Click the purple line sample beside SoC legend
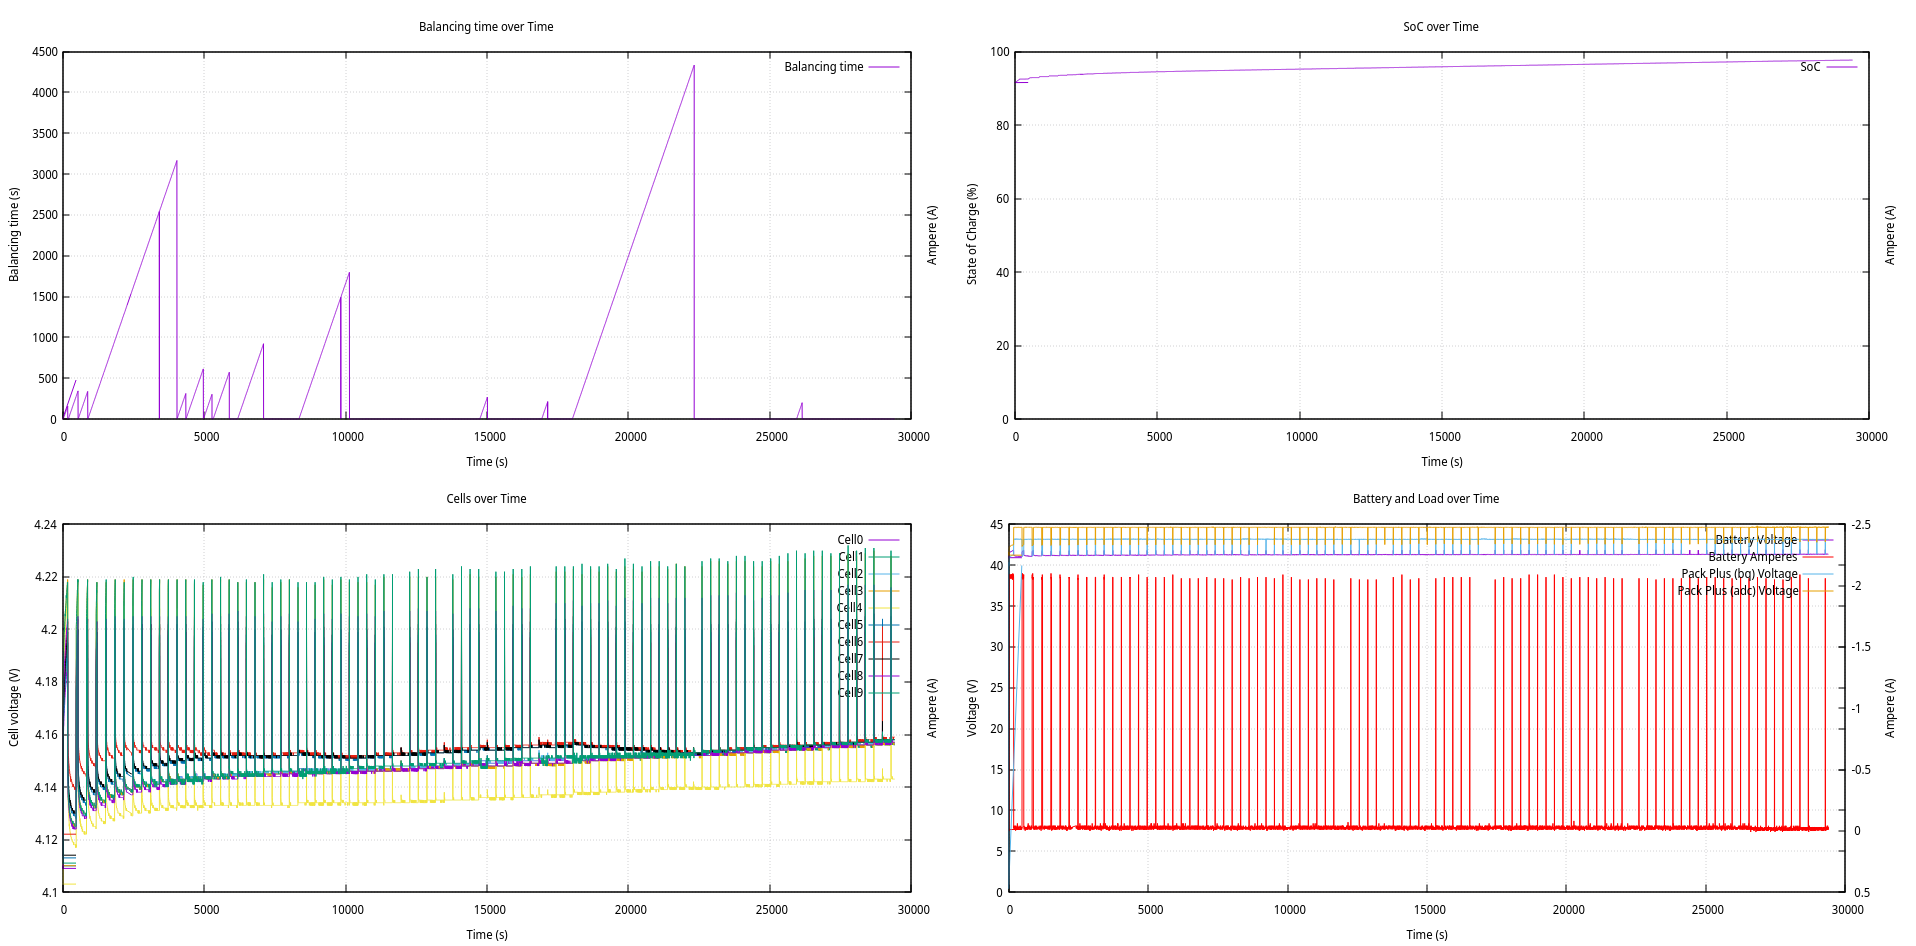The width and height of the screenshot is (1916, 946). [1841, 67]
